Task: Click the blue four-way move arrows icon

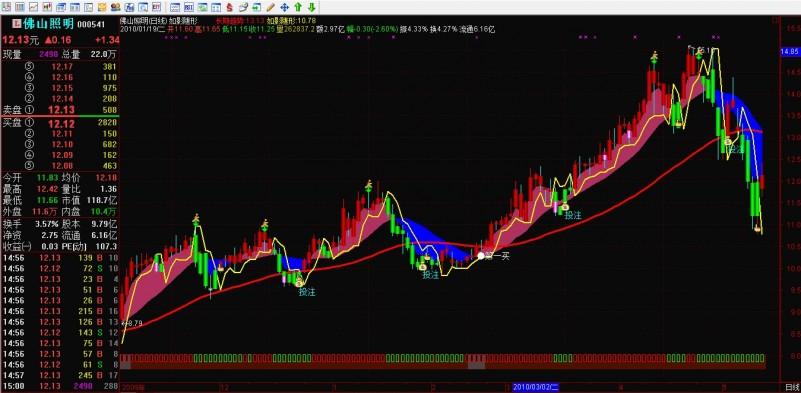Action: (285, 7)
